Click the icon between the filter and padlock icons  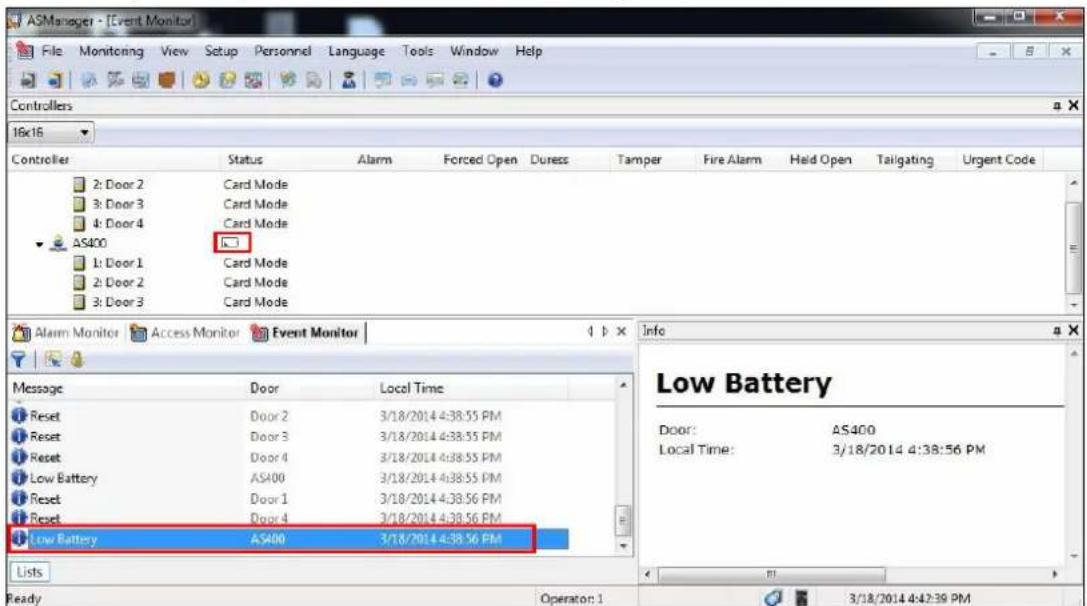53,359
